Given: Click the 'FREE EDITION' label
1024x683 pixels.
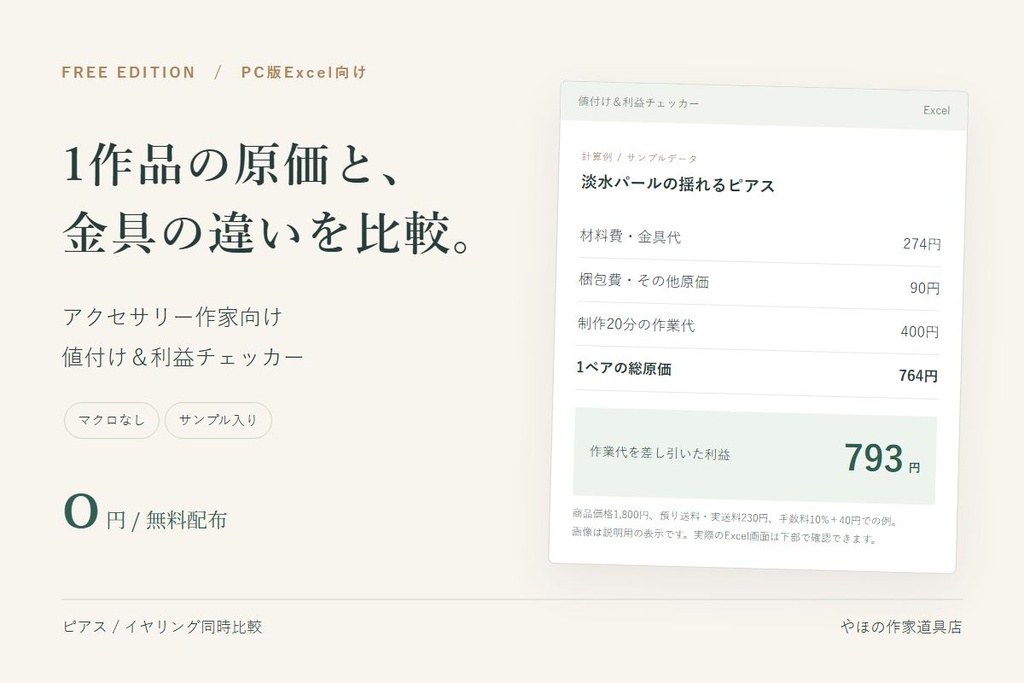Looking at the screenshot, I should pyautogui.click(x=128, y=72).
